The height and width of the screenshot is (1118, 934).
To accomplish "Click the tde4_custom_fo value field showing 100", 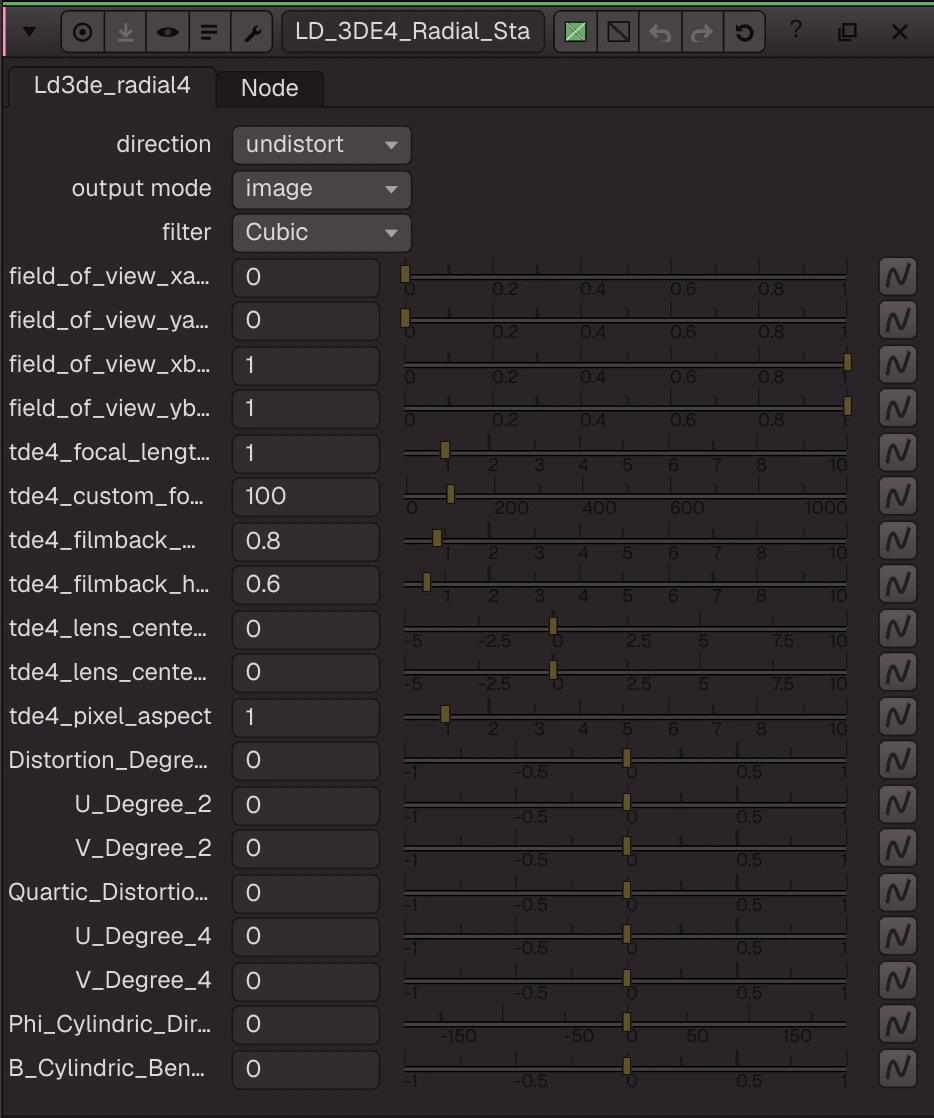I will pos(306,496).
